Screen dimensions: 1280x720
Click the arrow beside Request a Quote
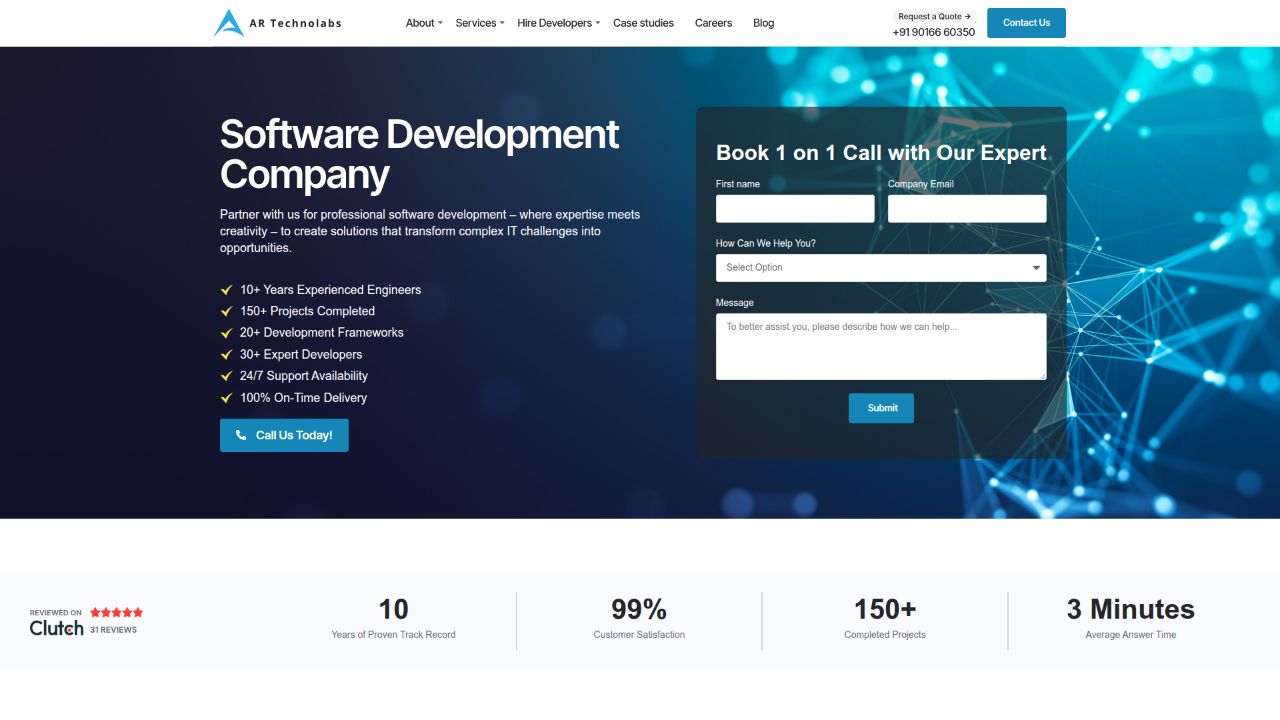point(968,16)
